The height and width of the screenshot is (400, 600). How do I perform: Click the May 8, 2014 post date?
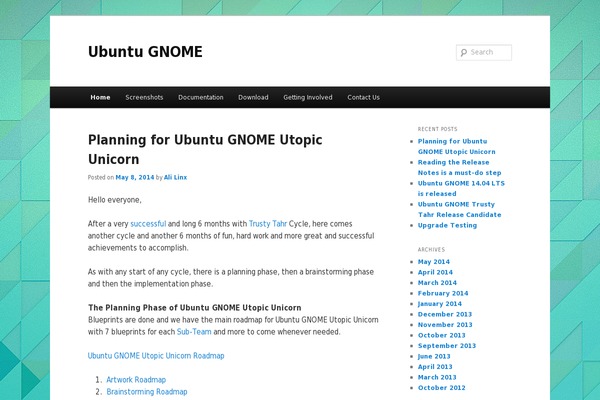coord(135,177)
